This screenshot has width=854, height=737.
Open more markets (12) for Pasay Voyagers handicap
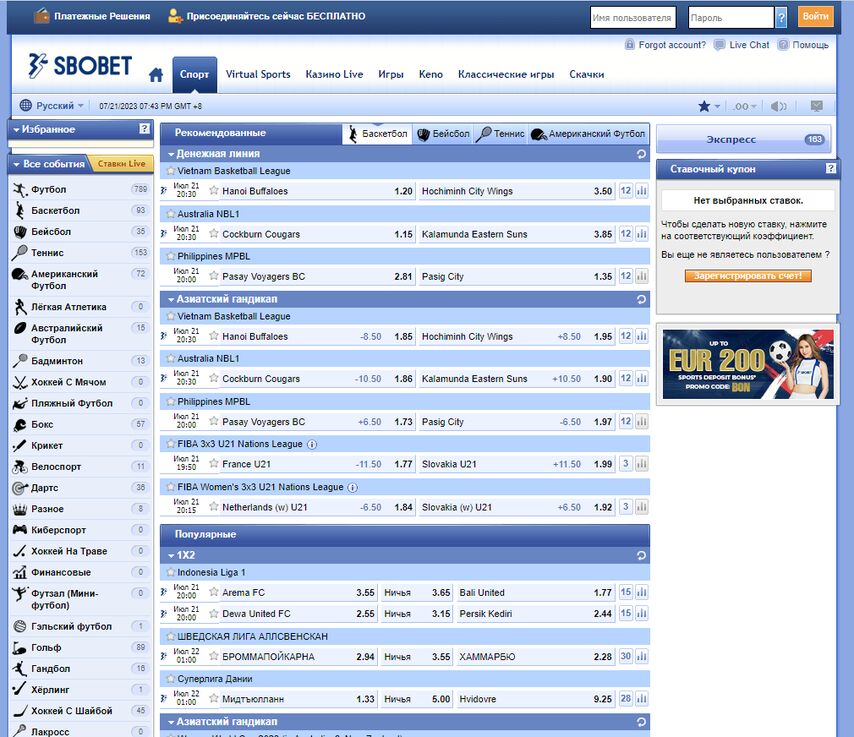point(626,422)
